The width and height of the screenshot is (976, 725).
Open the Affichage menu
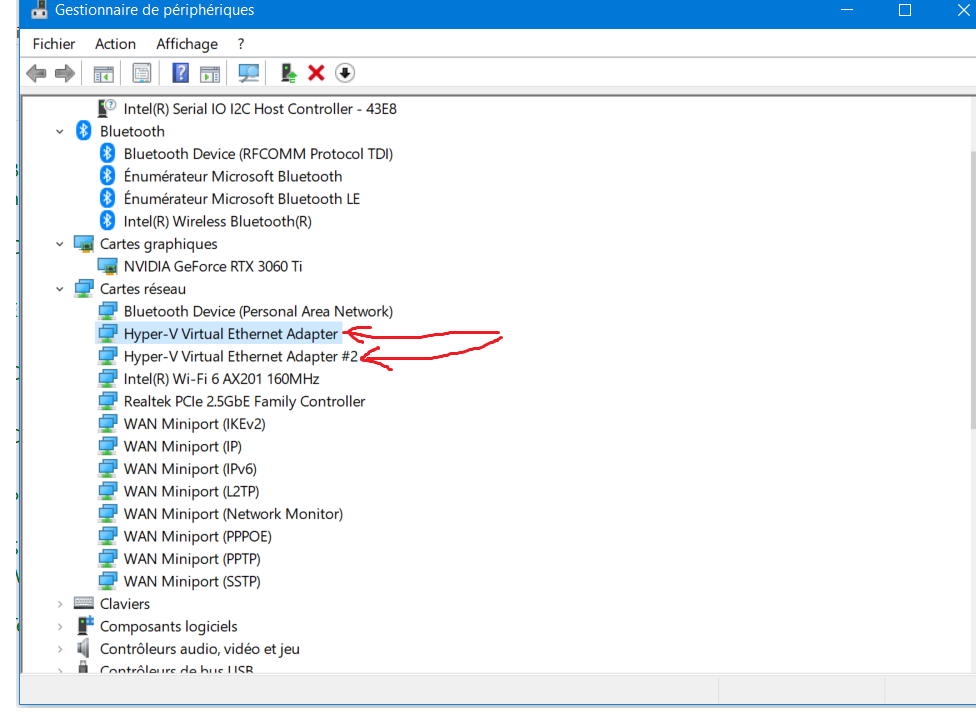pos(187,44)
